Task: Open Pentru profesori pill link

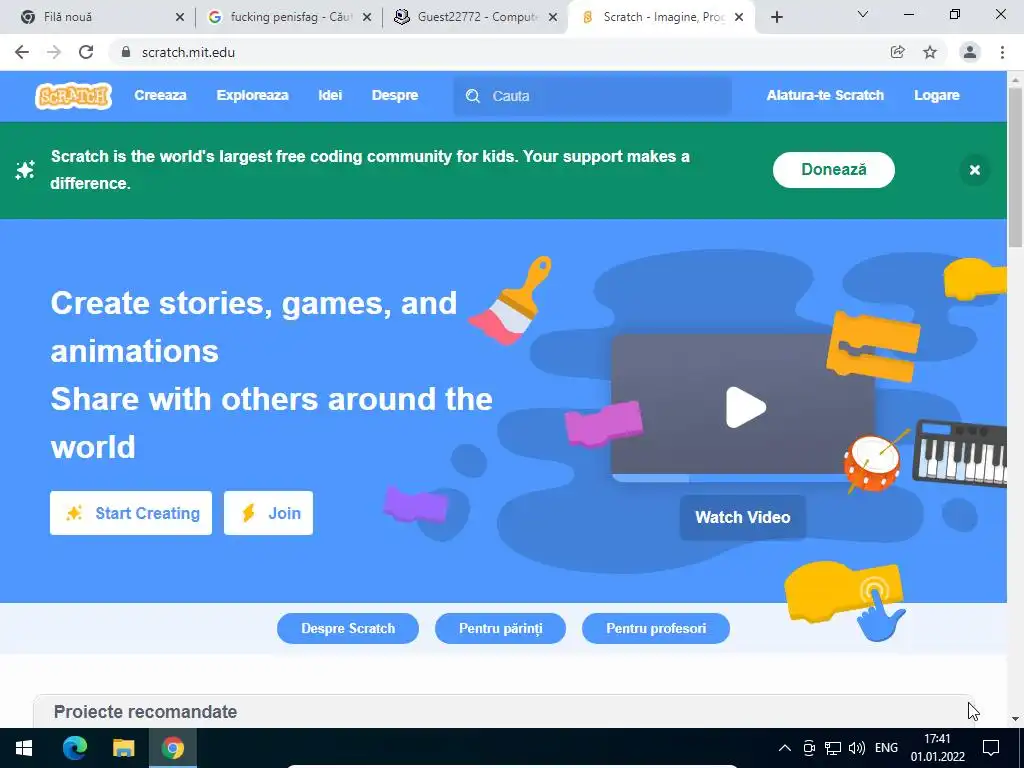Action: point(656,628)
